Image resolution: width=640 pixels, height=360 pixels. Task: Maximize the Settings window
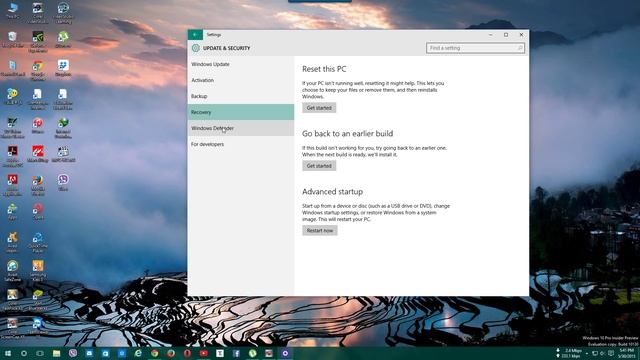[x=506, y=35]
